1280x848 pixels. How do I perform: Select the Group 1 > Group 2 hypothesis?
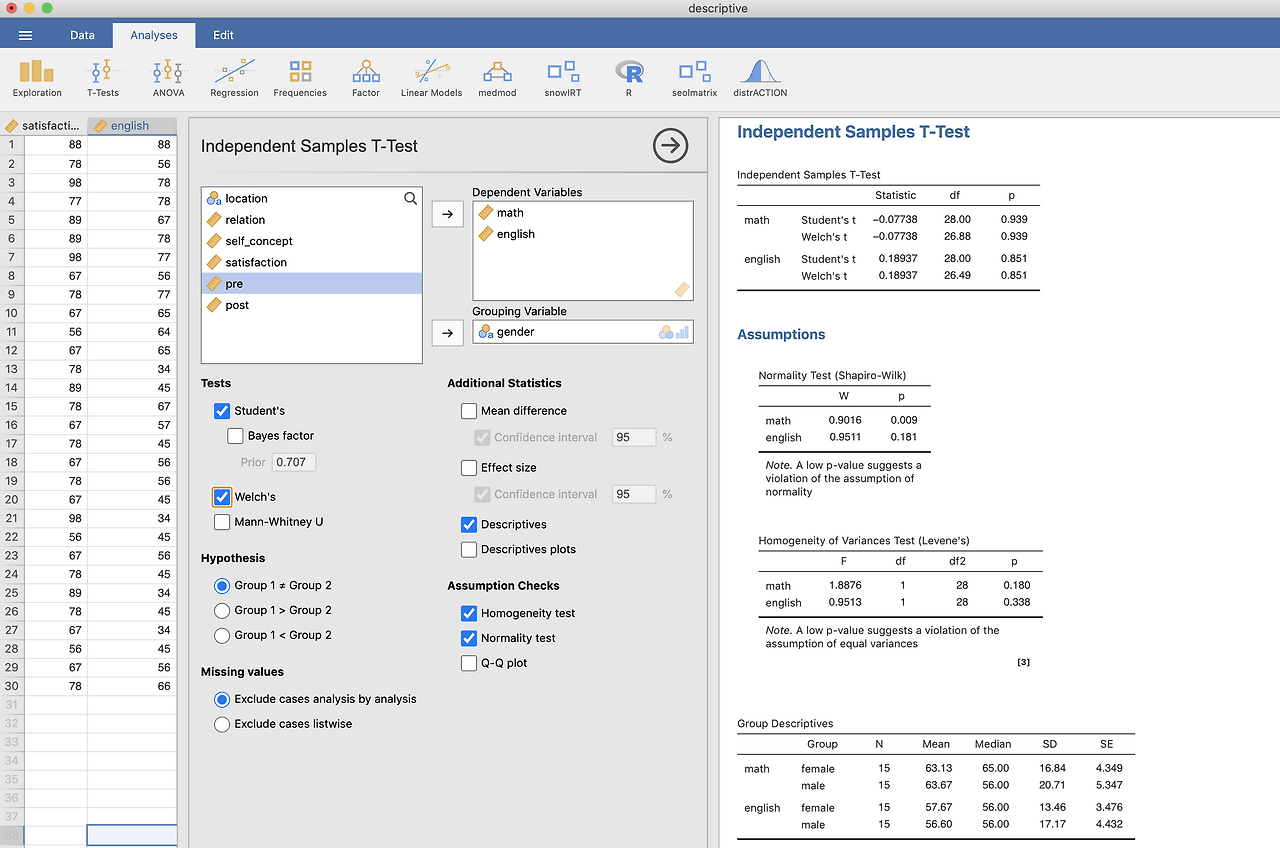tap(222, 610)
